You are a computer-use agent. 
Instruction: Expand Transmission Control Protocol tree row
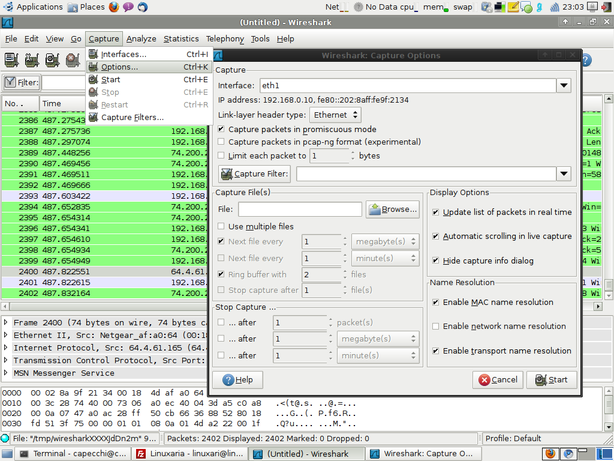pyautogui.click(x=5, y=360)
